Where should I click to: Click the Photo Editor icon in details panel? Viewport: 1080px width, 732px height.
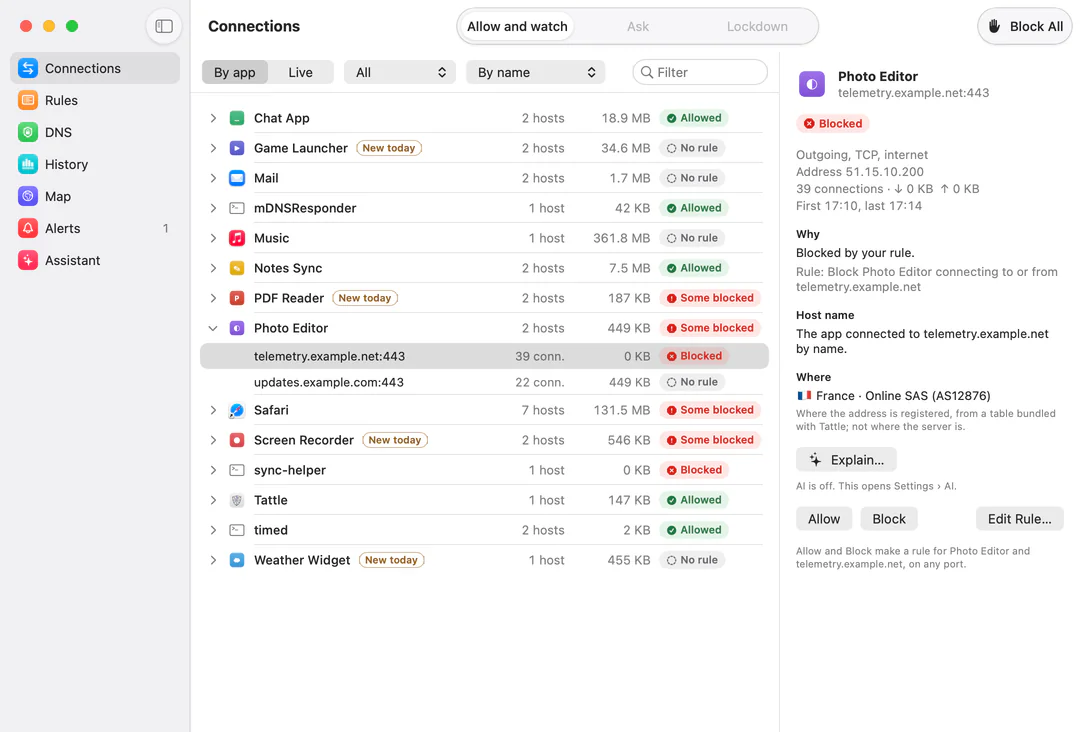(812, 83)
